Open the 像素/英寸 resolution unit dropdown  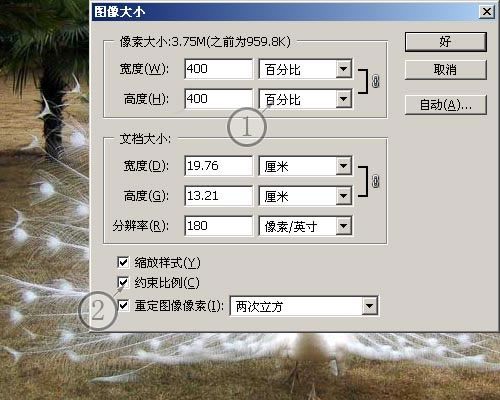pyautogui.click(x=305, y=226)
